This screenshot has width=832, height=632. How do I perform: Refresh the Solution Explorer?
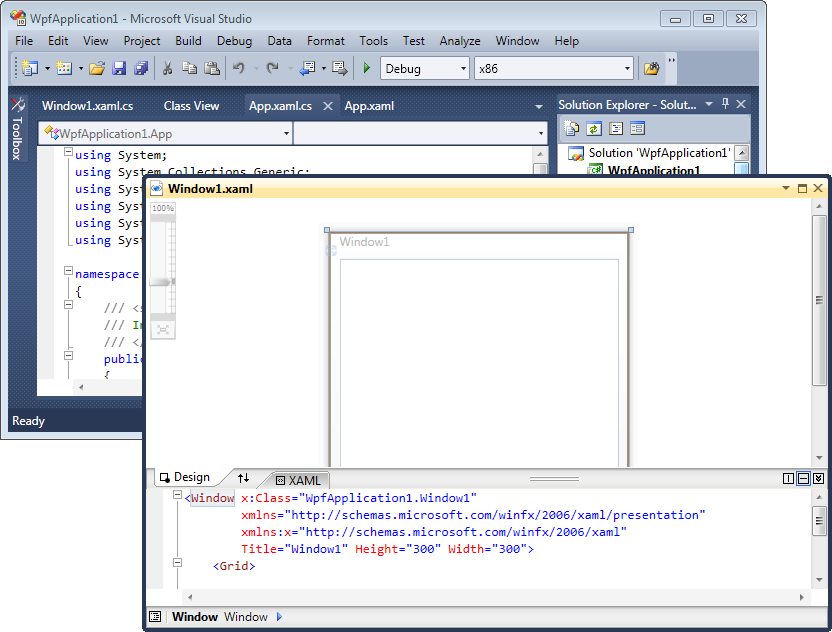coord(593,128)
